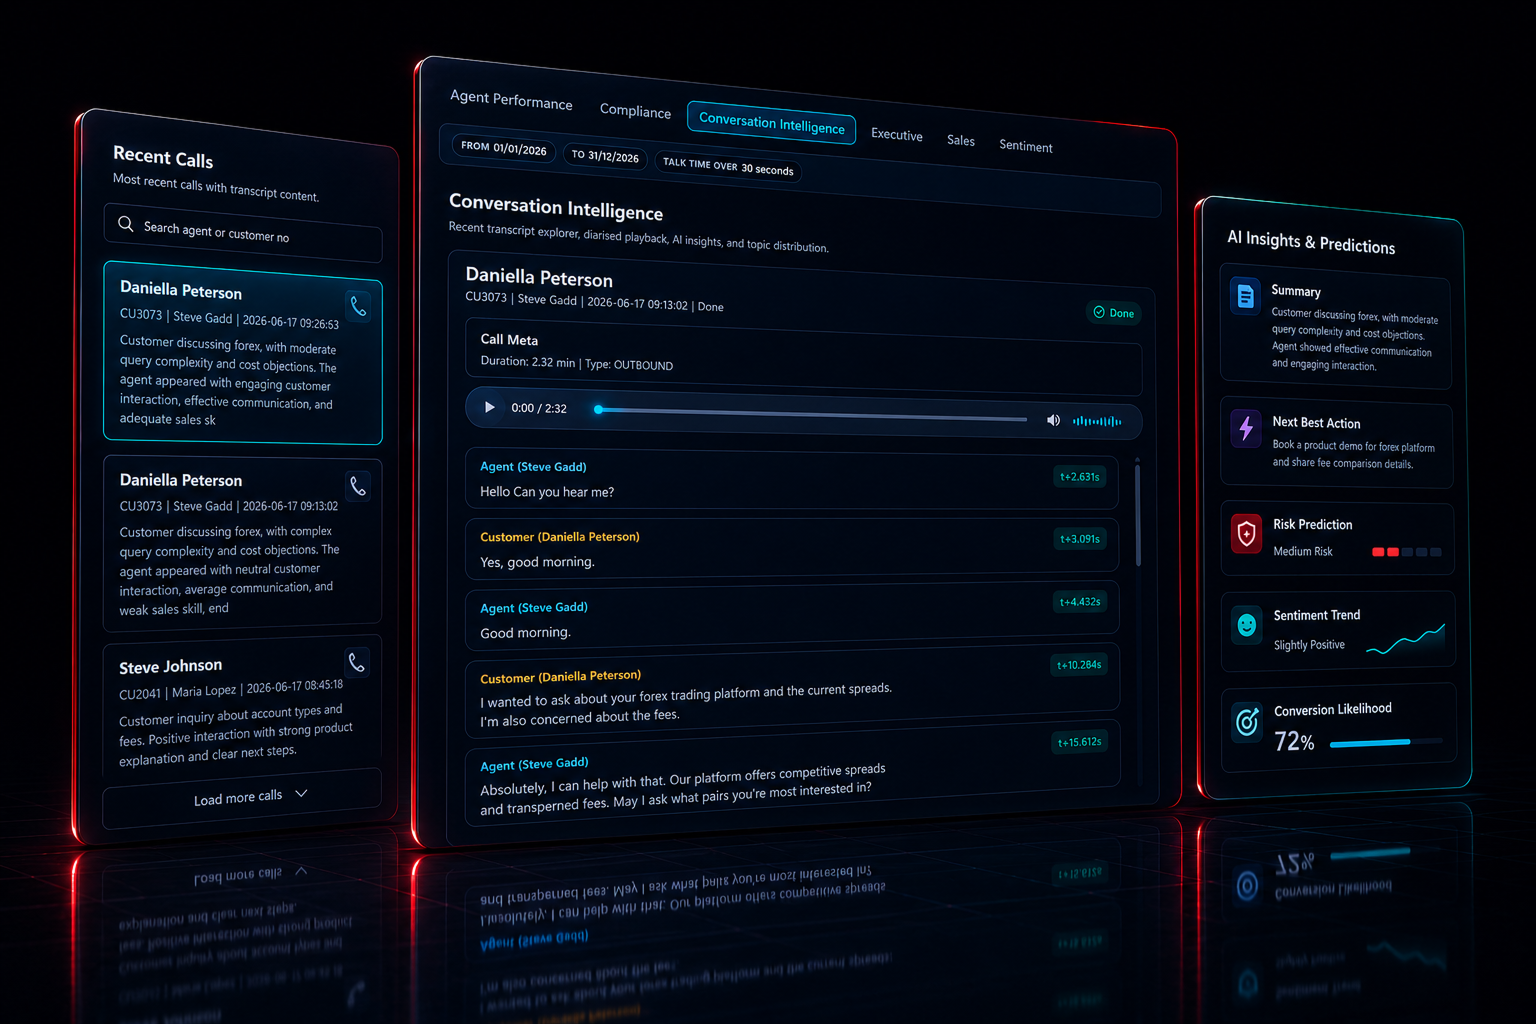Click the 'Hello Can you hear me?' line

point(547,491)
